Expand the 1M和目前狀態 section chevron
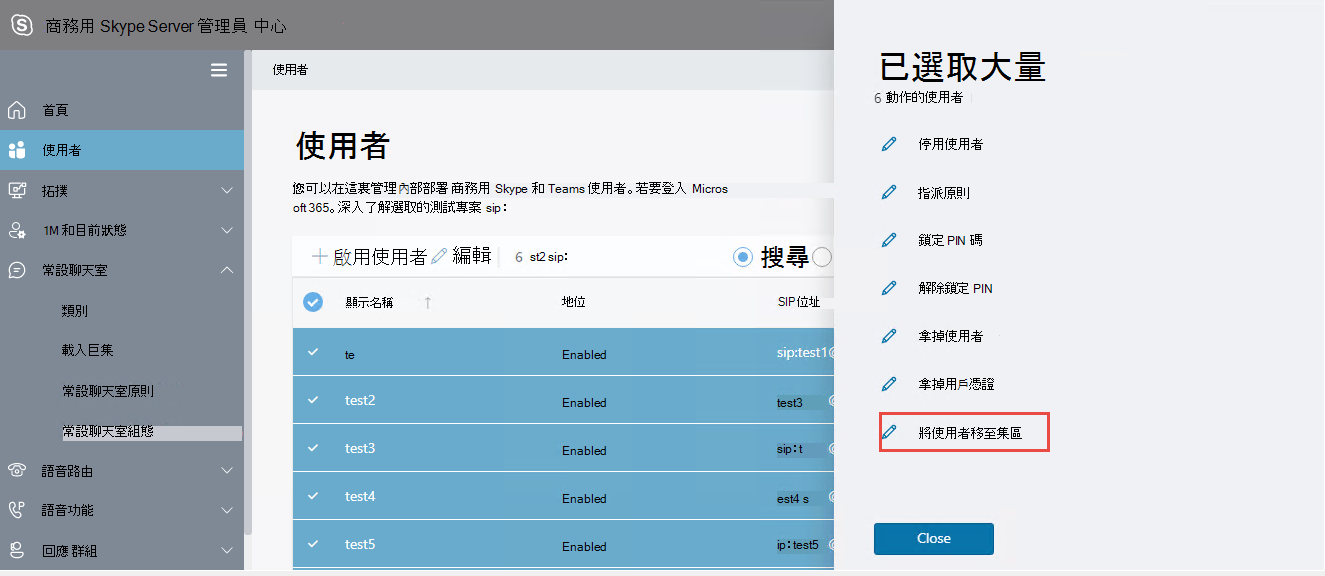Image resolution: width=1325 pixels, height=576 pixels. click(x=227, y=230)
